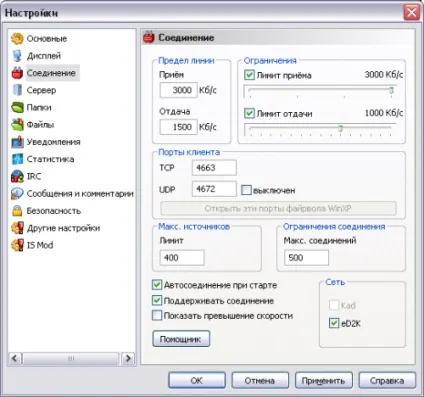Enable the UDP выключен checkbox
The height and width of the screenshot is (397, 424).
point(246,190)
